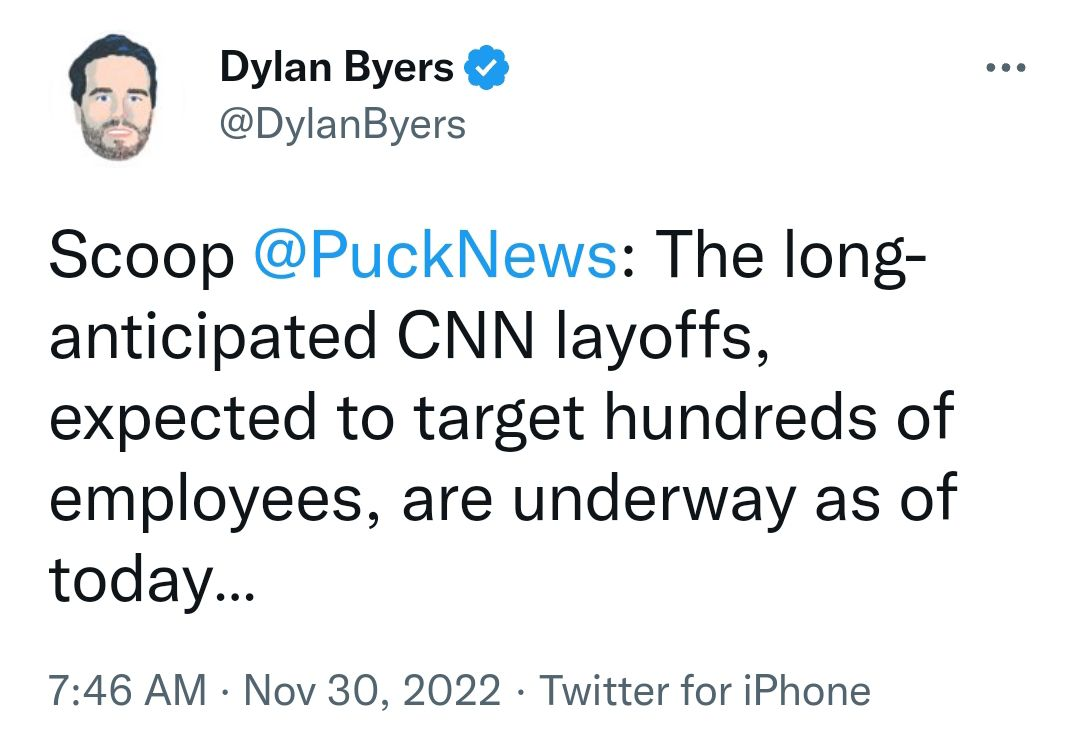Click the display name Dylan Byers
1080x743 pixels.
click(336, 68)
